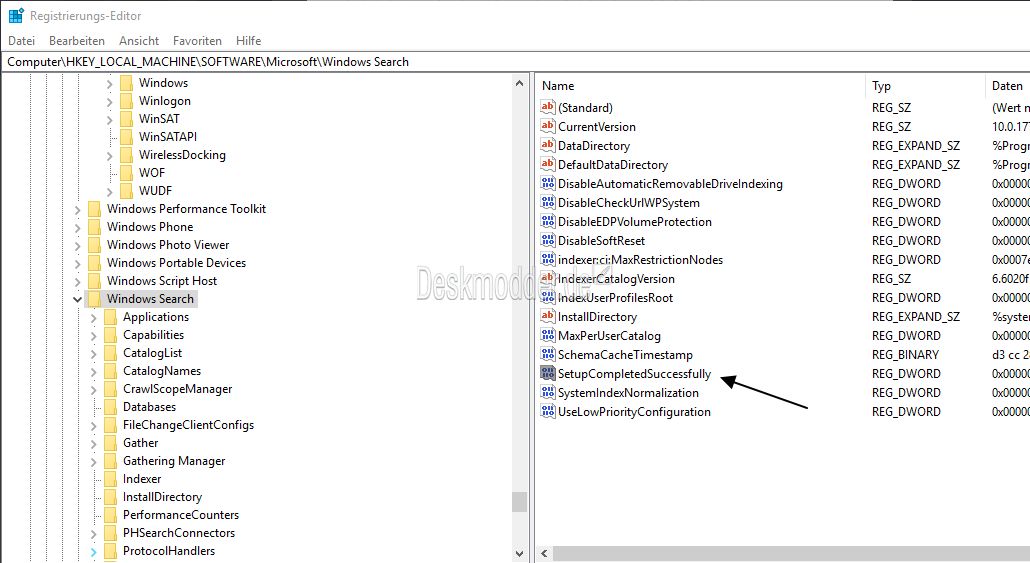The width and height of the screenshot is (1030, 563).
Task: Click the DisableSoftReset DWORD value icon
Action: coord(547,241)
